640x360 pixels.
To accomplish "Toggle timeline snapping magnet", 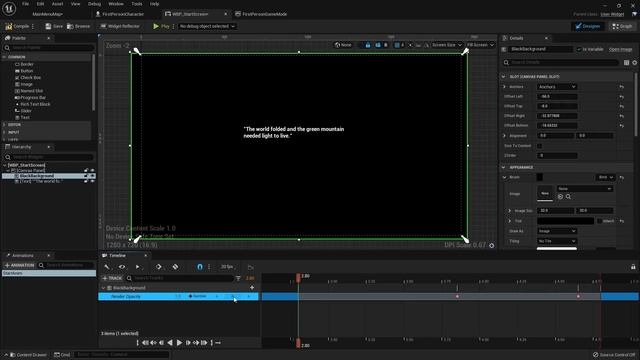I will pyautogui.click(x=200, y=267).
